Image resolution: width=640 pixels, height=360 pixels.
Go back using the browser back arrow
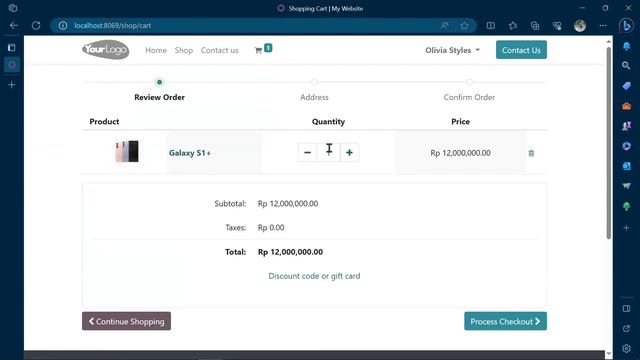(14, 25)
